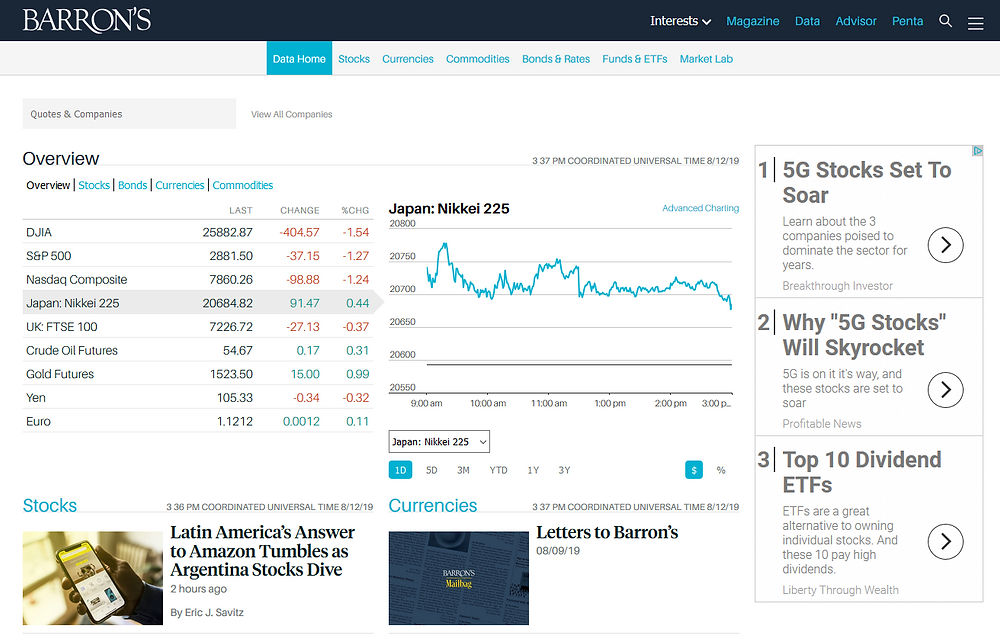Select the Japan: Nikkei 225 table row
Viewport: 1000px width, 642px height.
[x=198, y=303]
